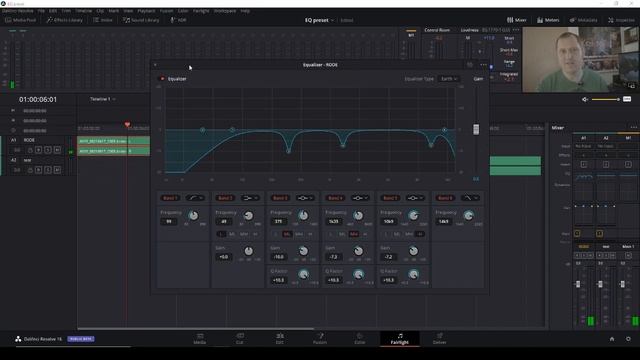The height and width of the screenshot is (360, 640).
Task: Select the ML range on Band 3
Action: [x=287, y=234]
